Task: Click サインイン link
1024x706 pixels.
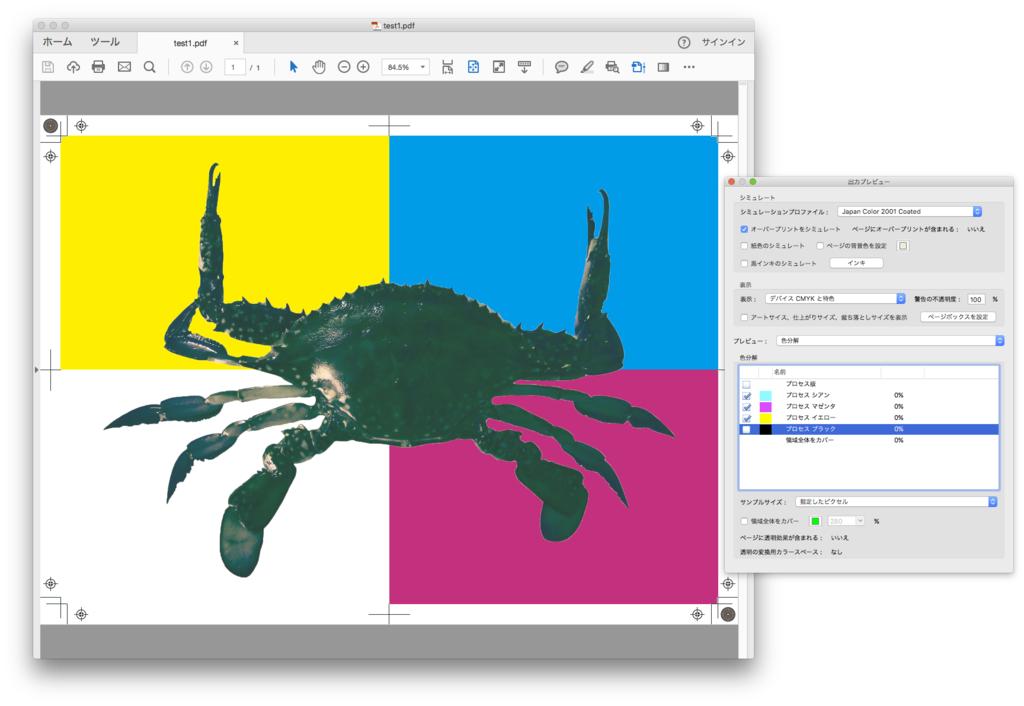Action: coord(723,42)
